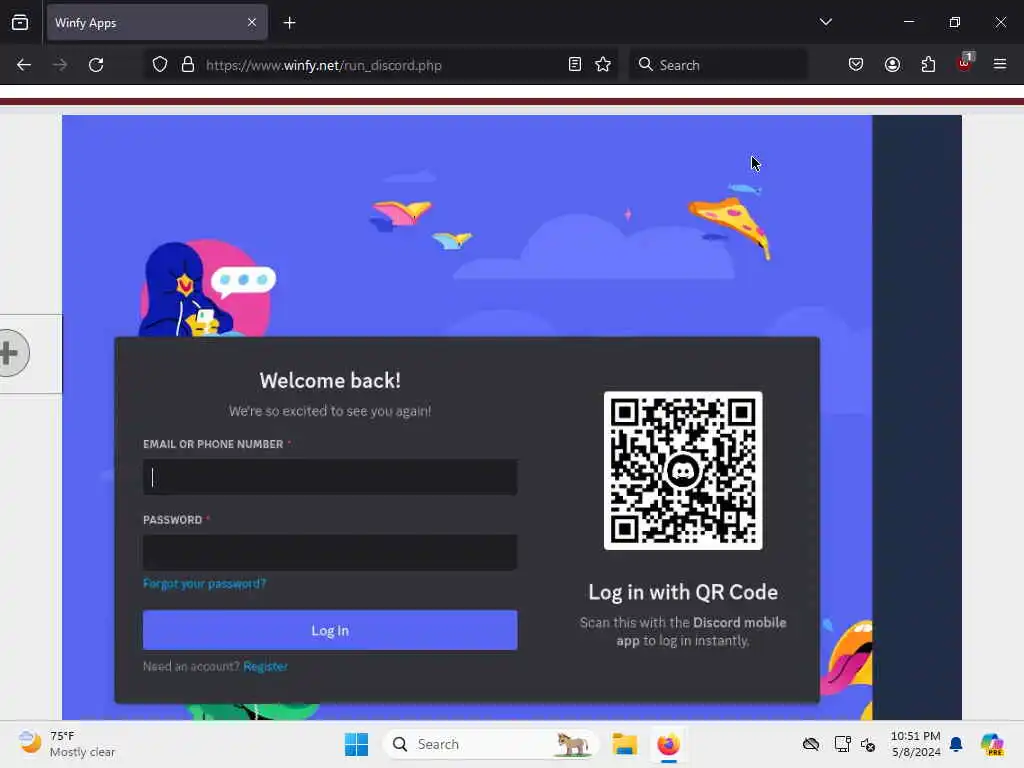Screen dimensions: 1024x768
Task: Focus the Email or Phone Number field
Action: point(330,477)
